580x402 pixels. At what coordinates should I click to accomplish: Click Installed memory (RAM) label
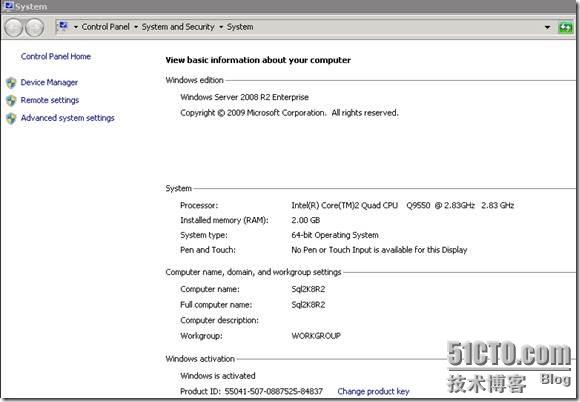pos(224,220)
